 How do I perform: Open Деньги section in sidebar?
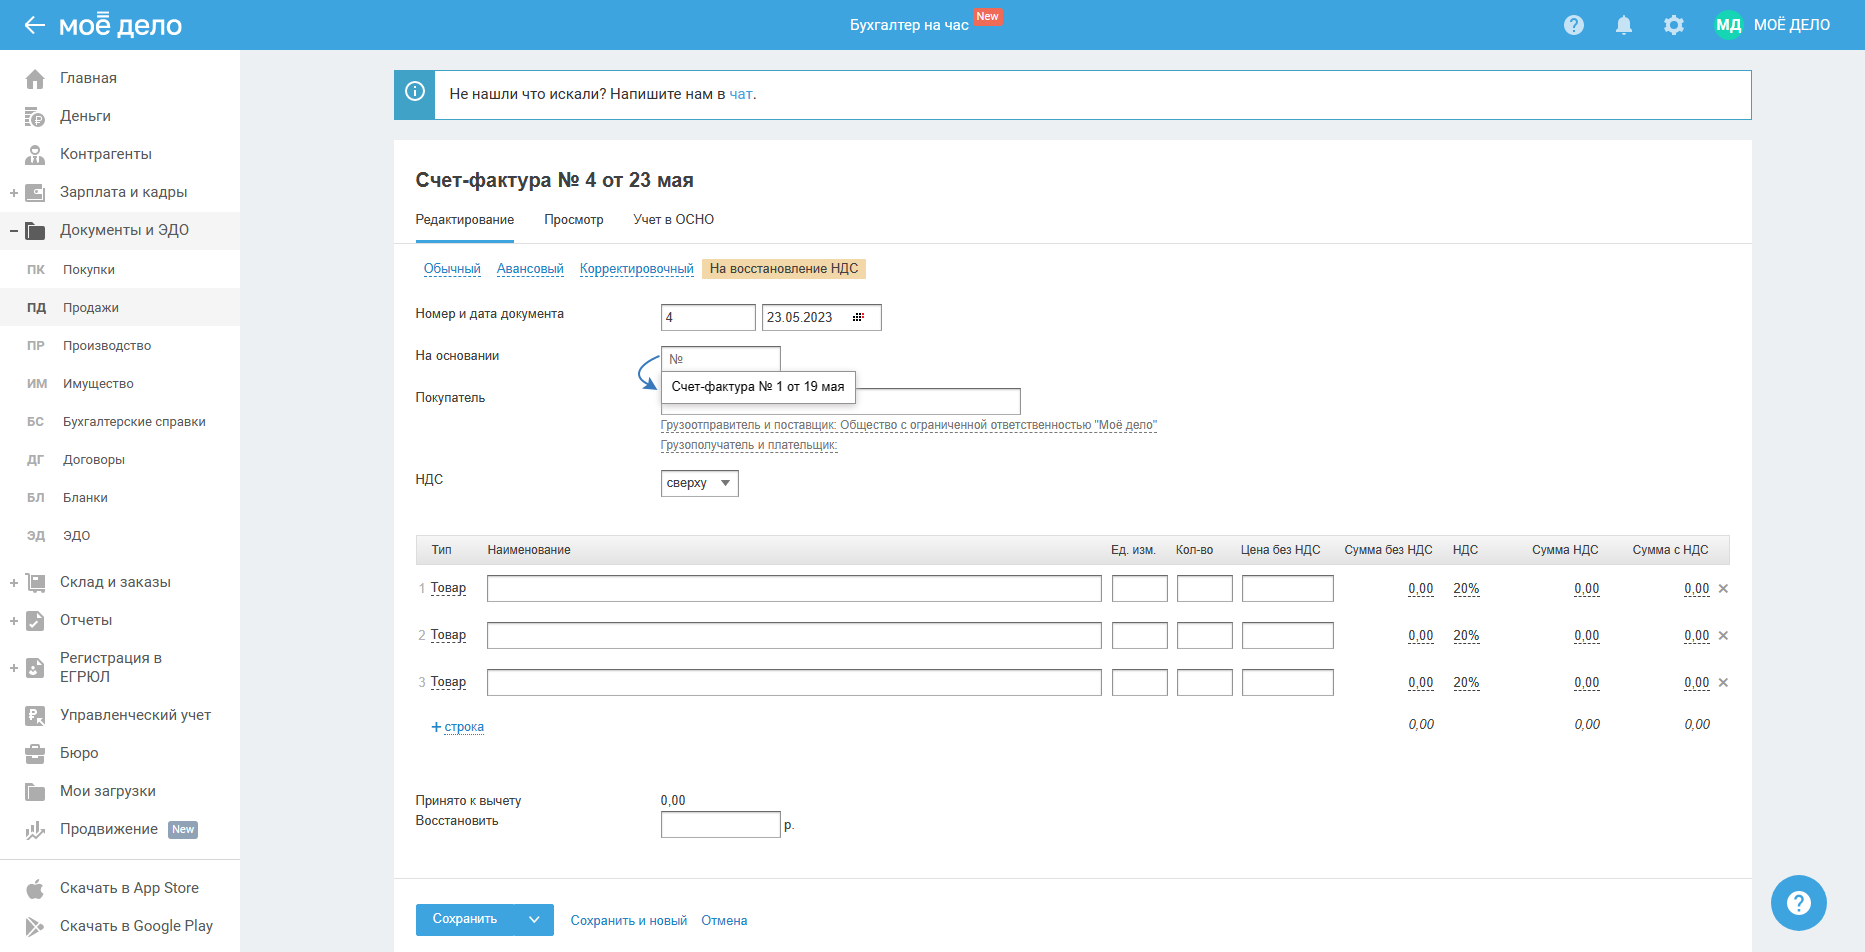click(85, 116)
